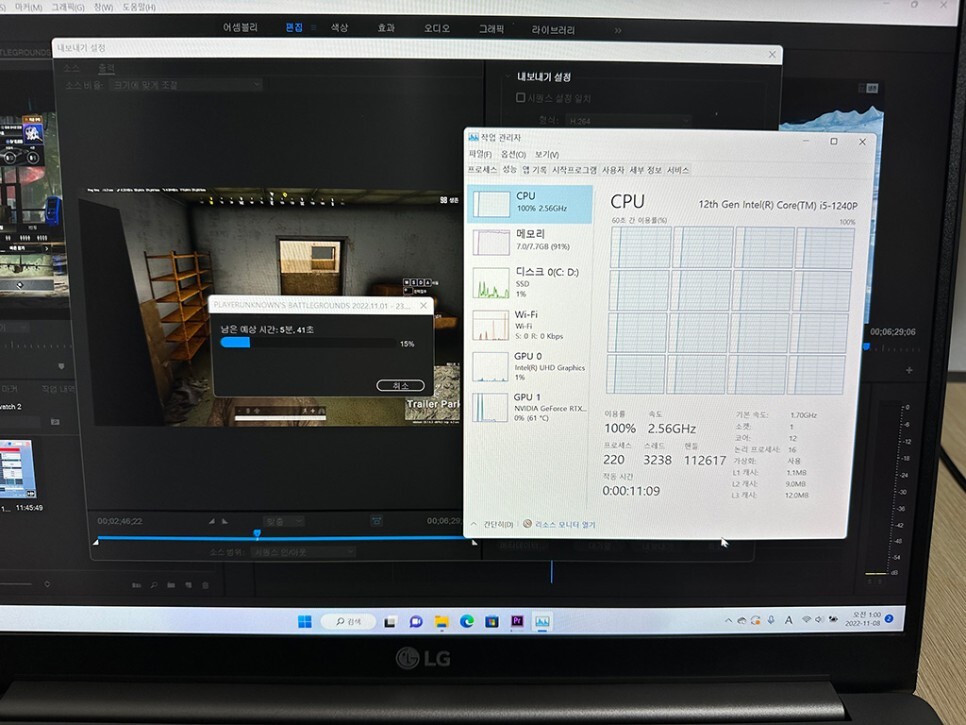Click Task Manager icon on taskbar
The image size is (966, 725).
point(542,621)
